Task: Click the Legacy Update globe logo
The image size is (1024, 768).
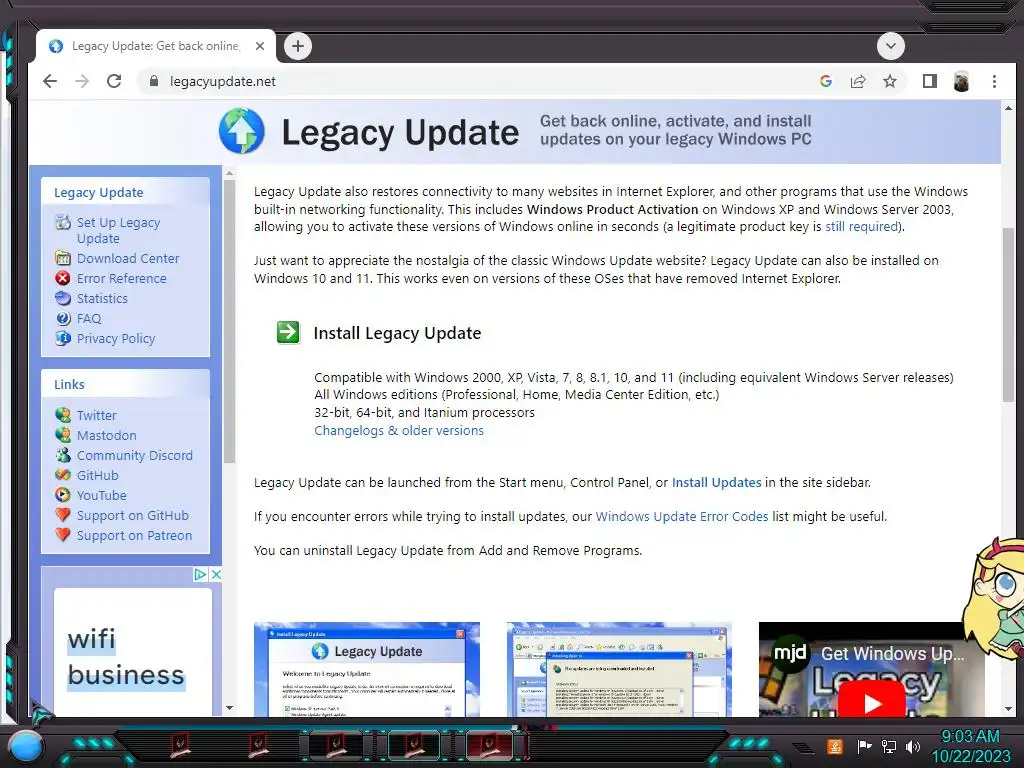Action: 242,131
